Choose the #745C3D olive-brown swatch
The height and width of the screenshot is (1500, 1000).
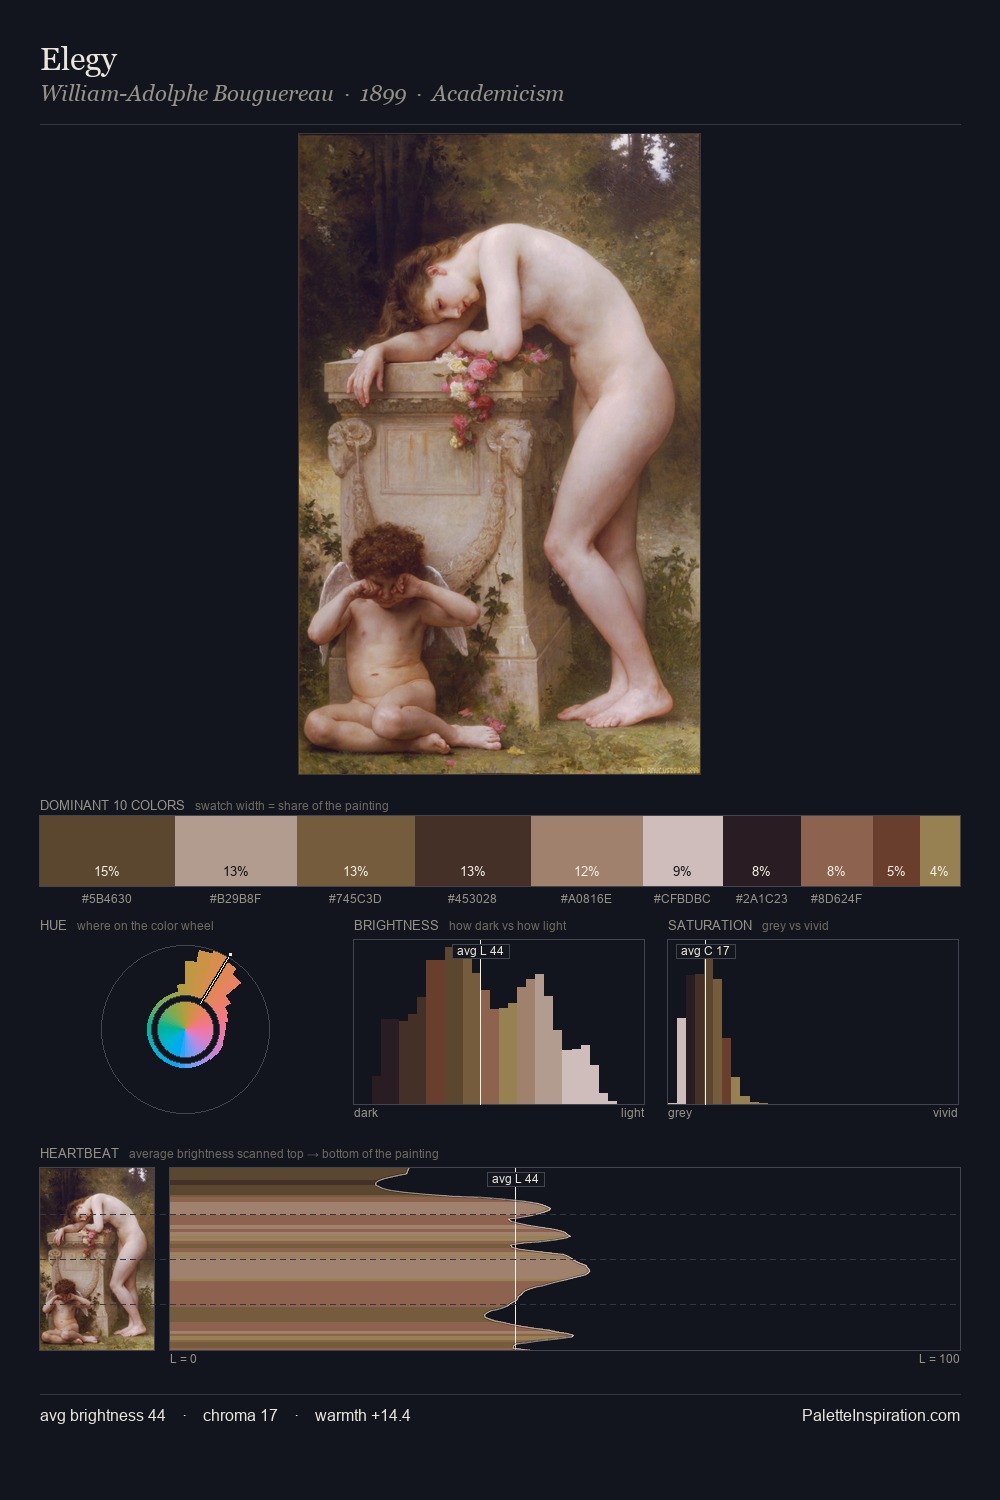pyautogui.click(x=356, y=851)
